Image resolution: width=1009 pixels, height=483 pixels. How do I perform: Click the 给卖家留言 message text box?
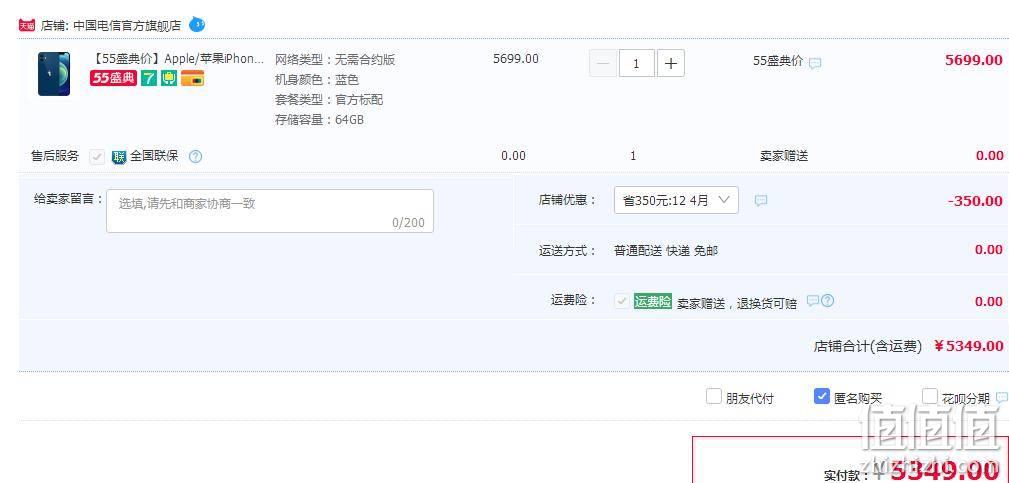(x=270, y=211)
